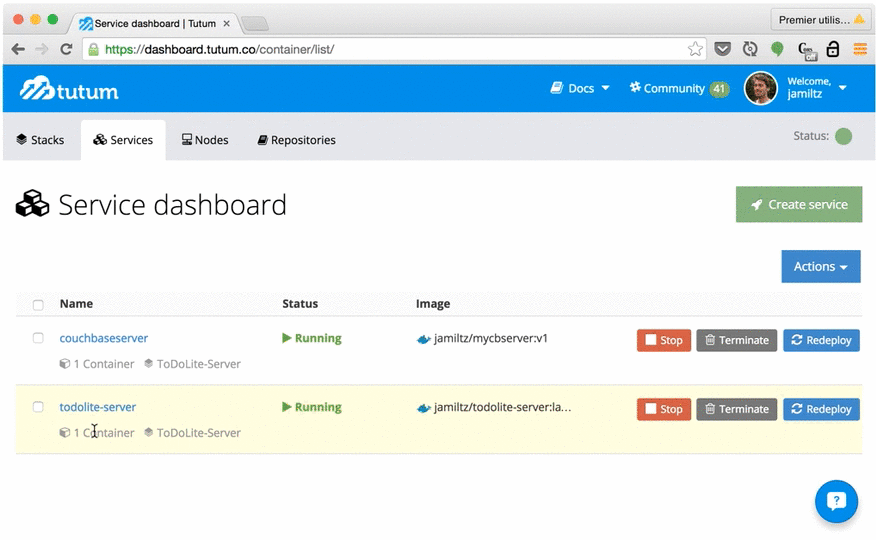Click the Image column header
This screenshot has height=540, width=876.
click(433, 304)
